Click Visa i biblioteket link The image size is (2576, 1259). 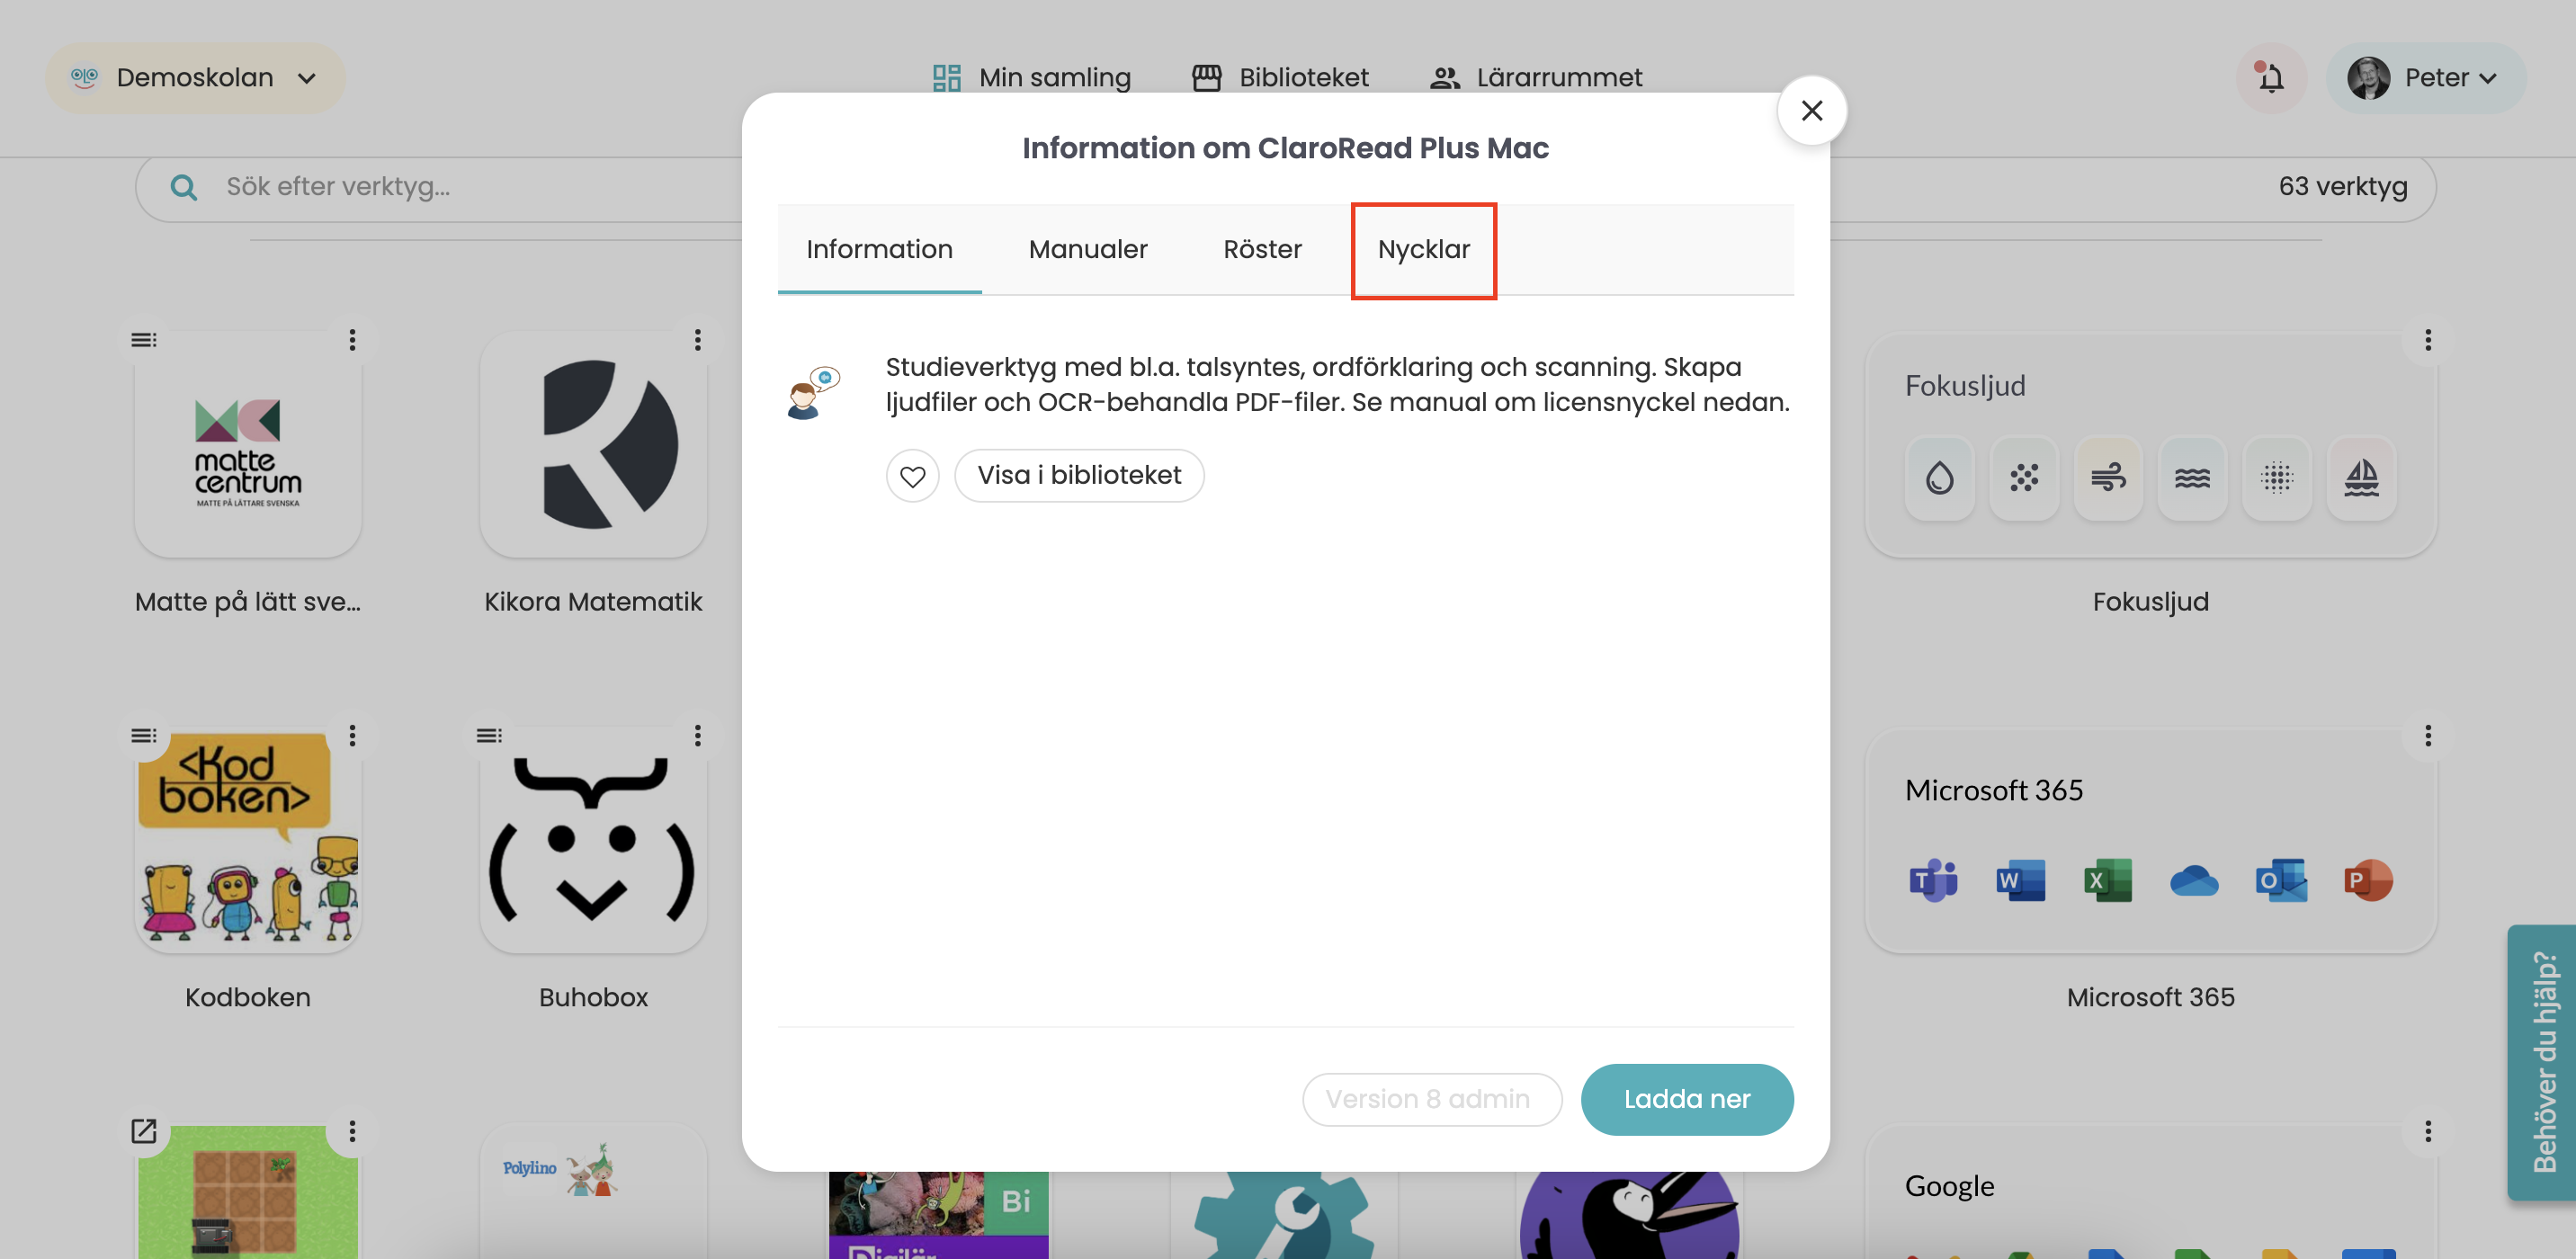click(1078, 475)
